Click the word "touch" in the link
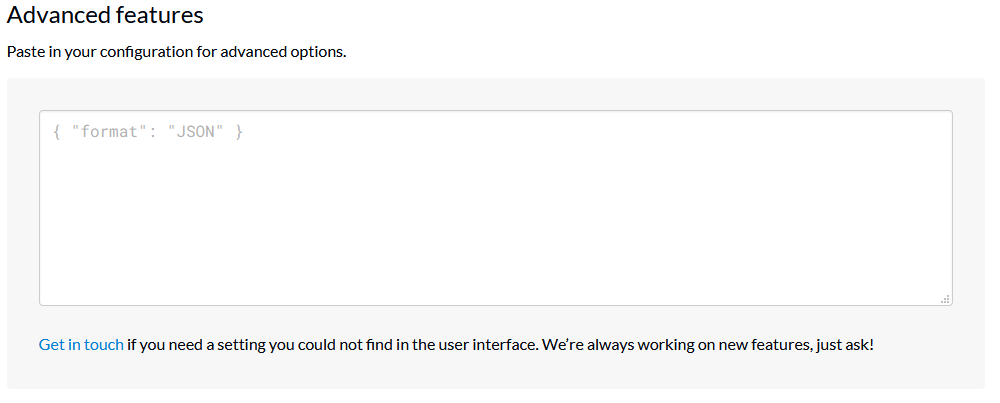This screenshot has height=403, width=1000. click(104, 345)
